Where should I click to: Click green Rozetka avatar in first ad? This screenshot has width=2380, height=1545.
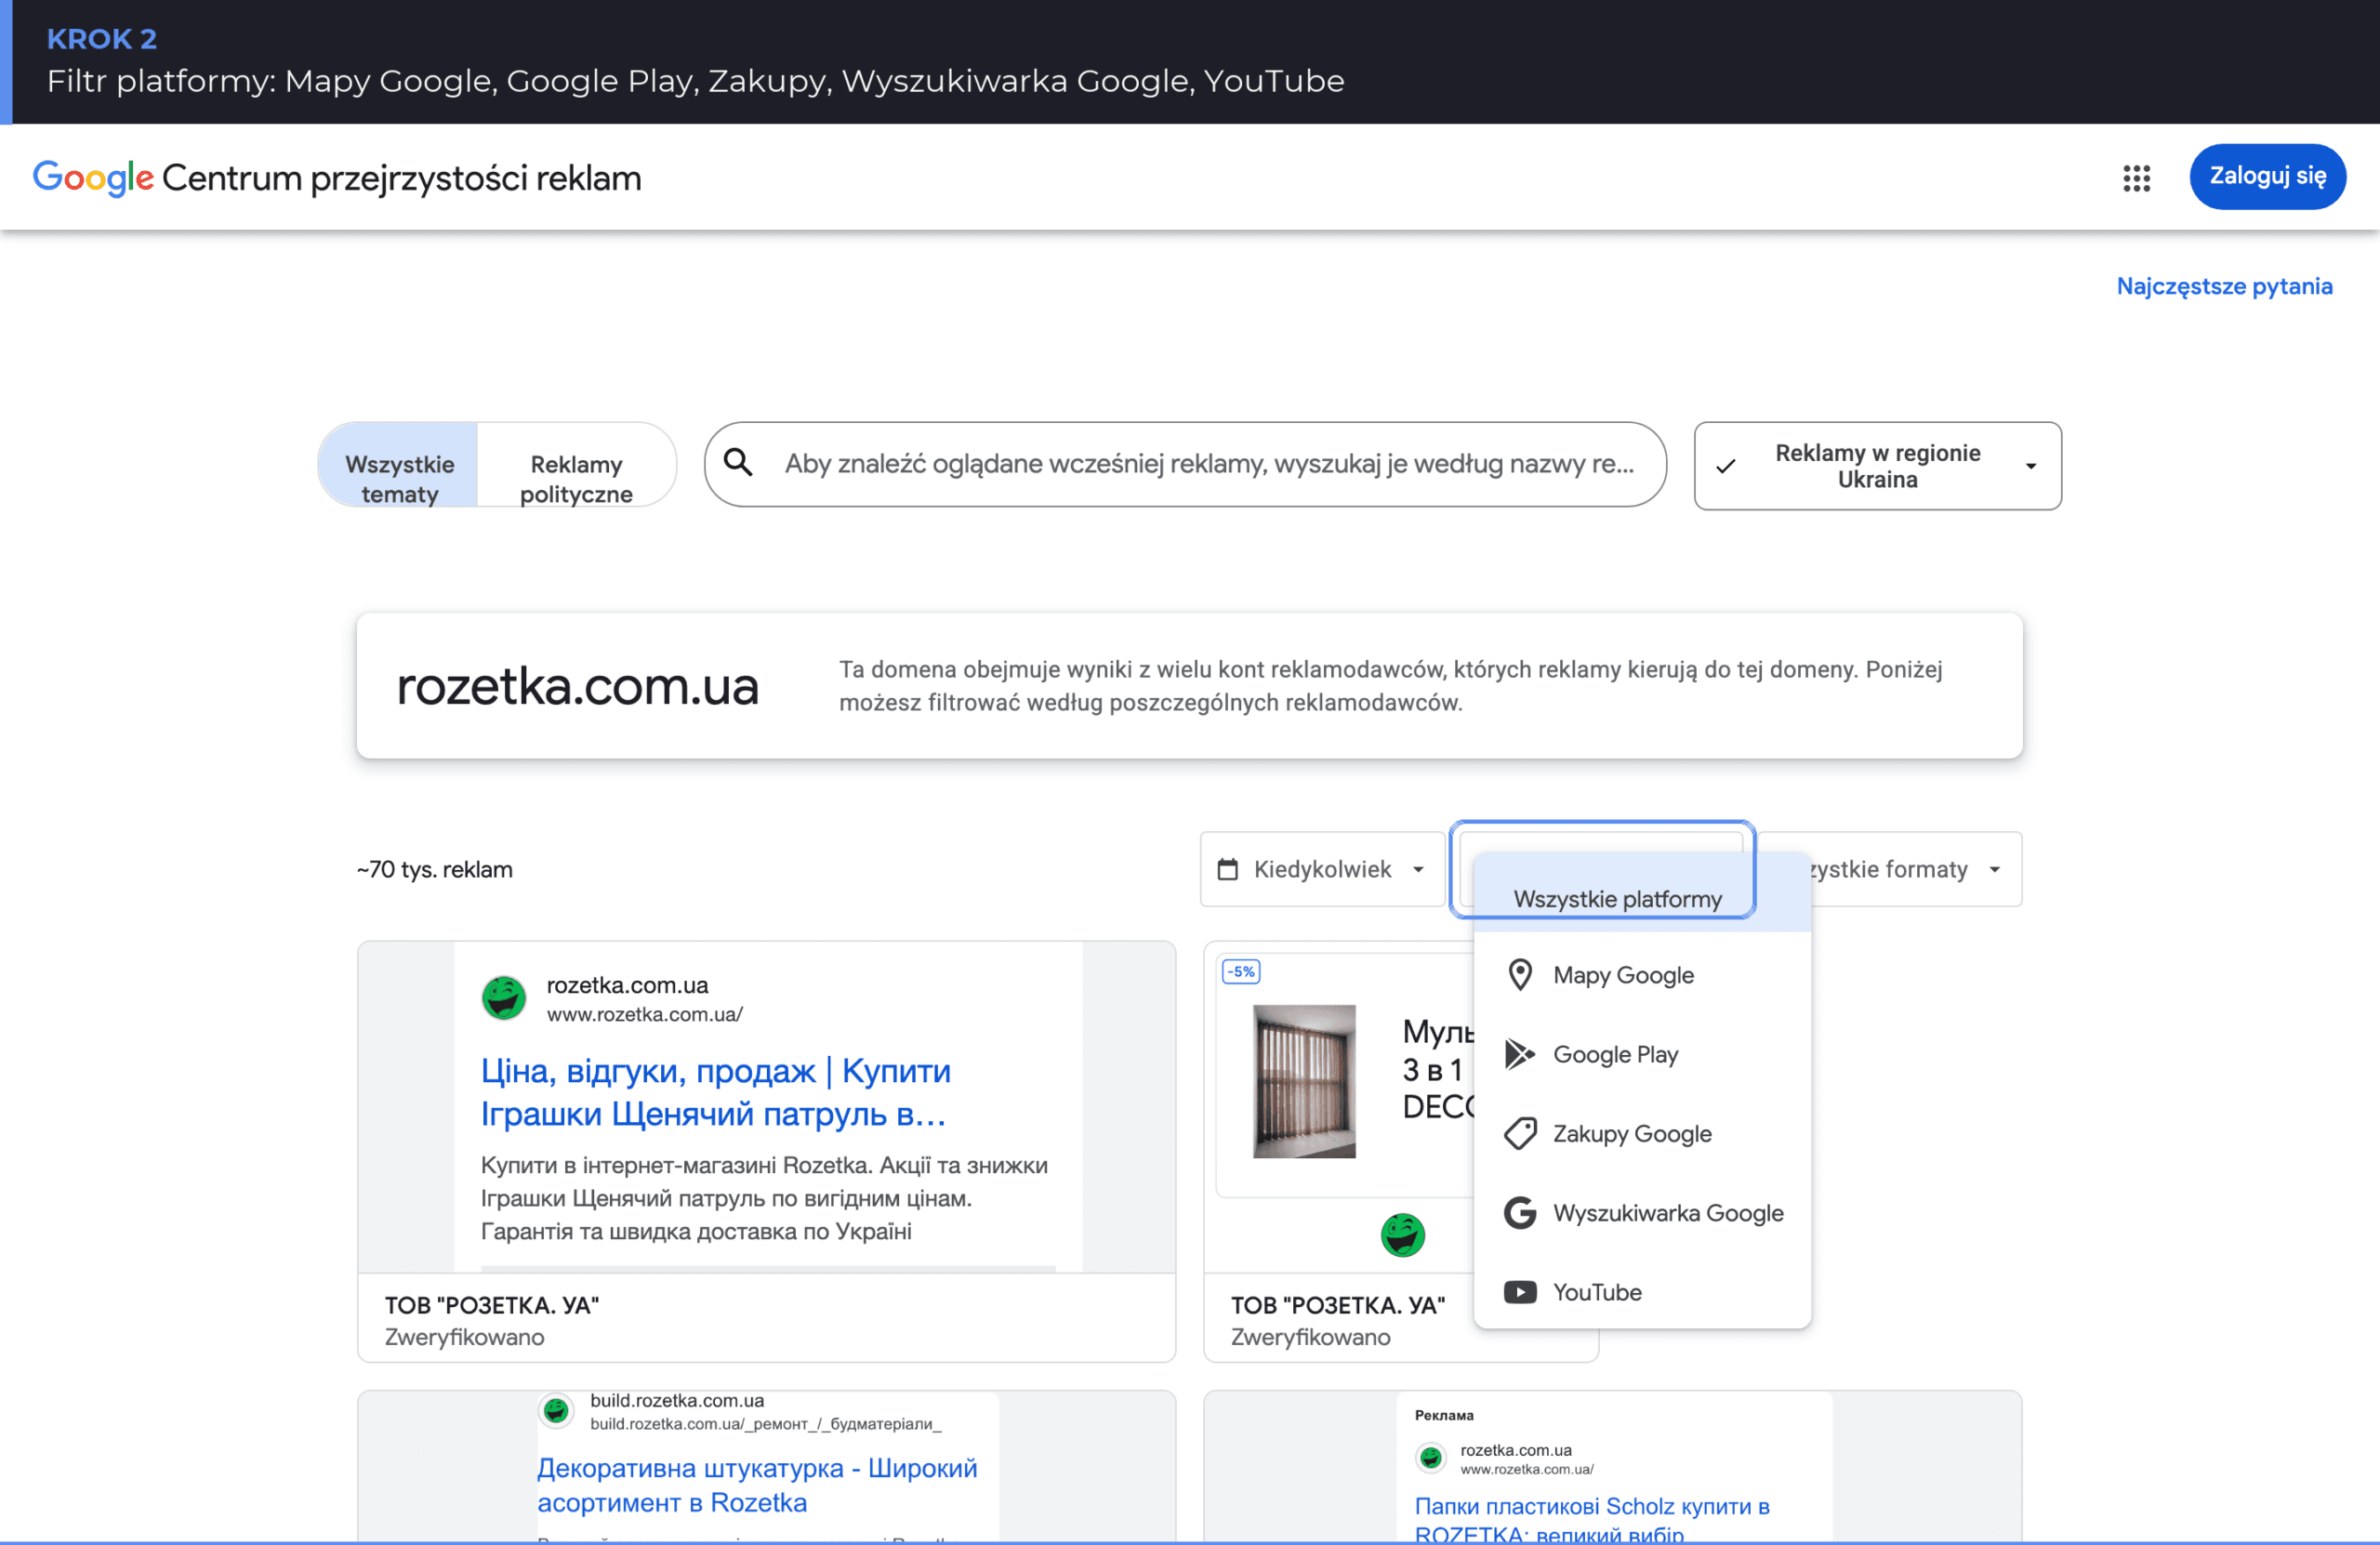504,997
